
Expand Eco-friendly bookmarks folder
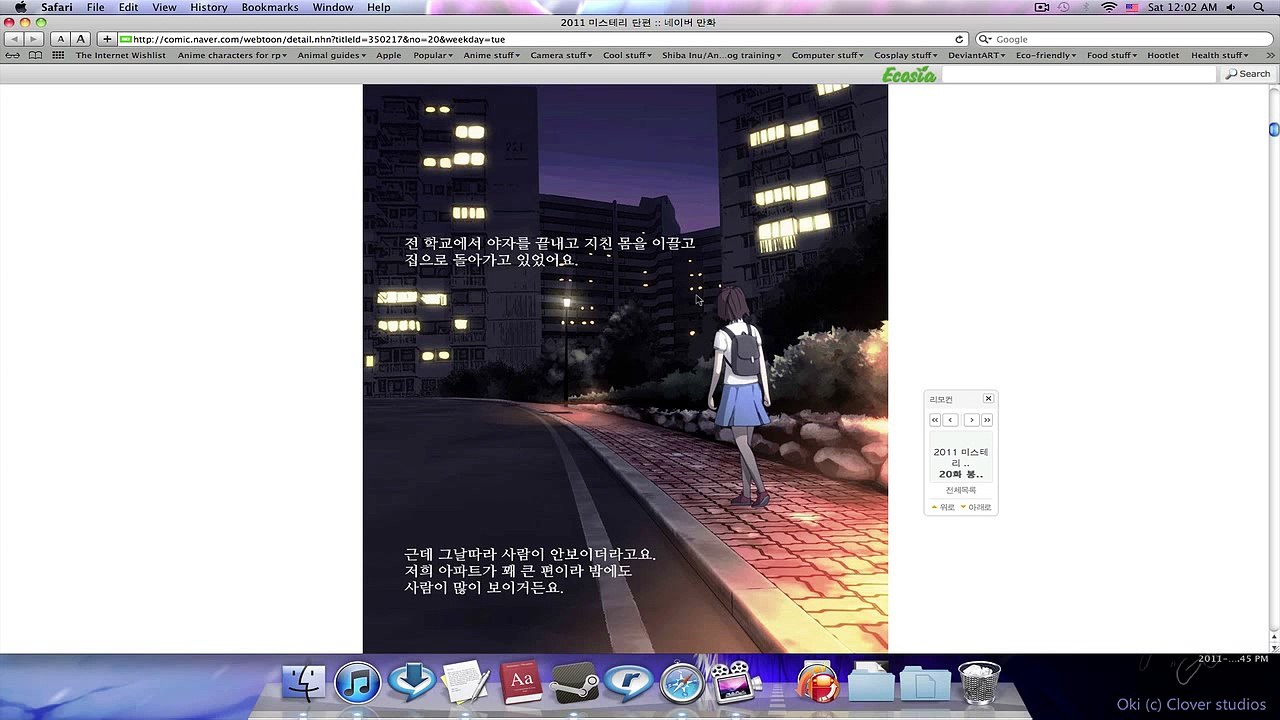(1046, 55)
